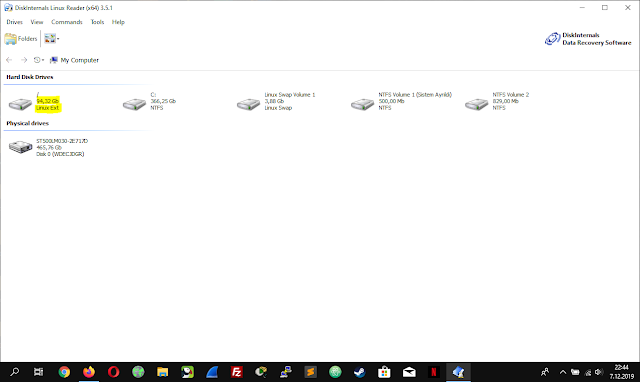Open the View menu
The width and height of the screenshot is (640, 382).
pos(37,22)
